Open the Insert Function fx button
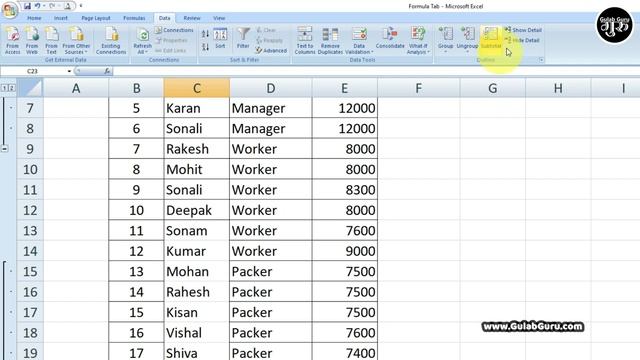Screen dimensions: 640x360 (107, 71)
